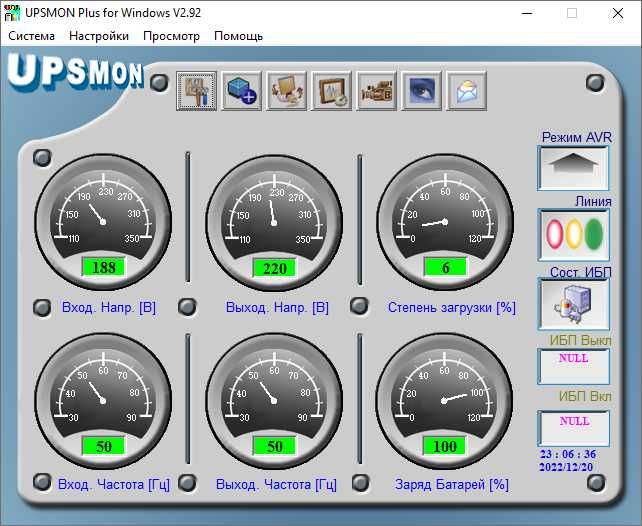This screenshot has width=642, height=526.
Task: Click the input frequency 50 readout
Action: [x=104, y=446]
